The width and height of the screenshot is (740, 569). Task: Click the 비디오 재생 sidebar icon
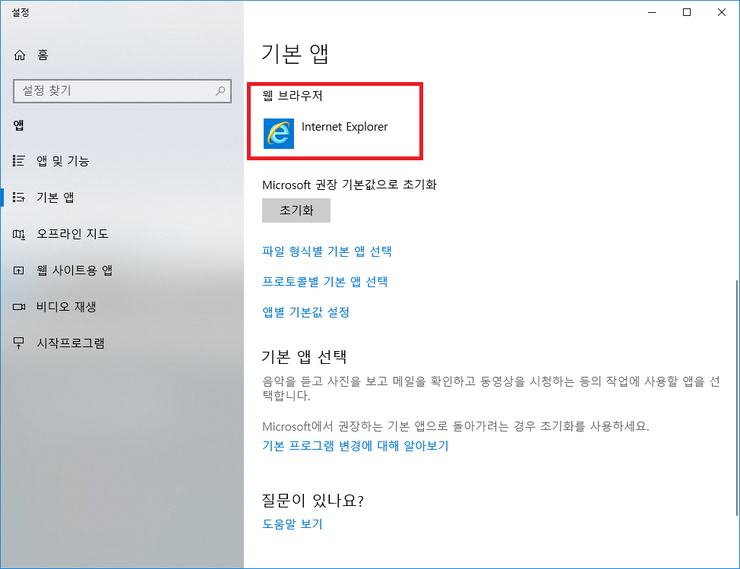tap(19, 307)
